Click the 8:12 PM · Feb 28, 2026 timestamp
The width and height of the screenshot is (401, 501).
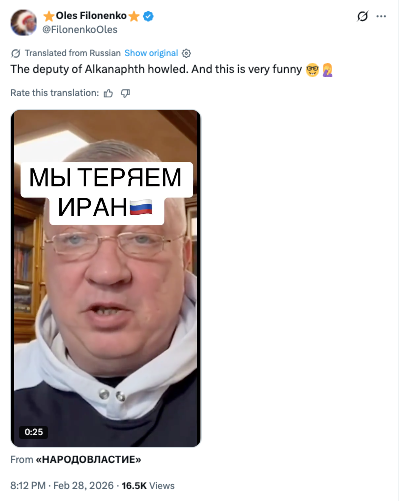point(62,486)
